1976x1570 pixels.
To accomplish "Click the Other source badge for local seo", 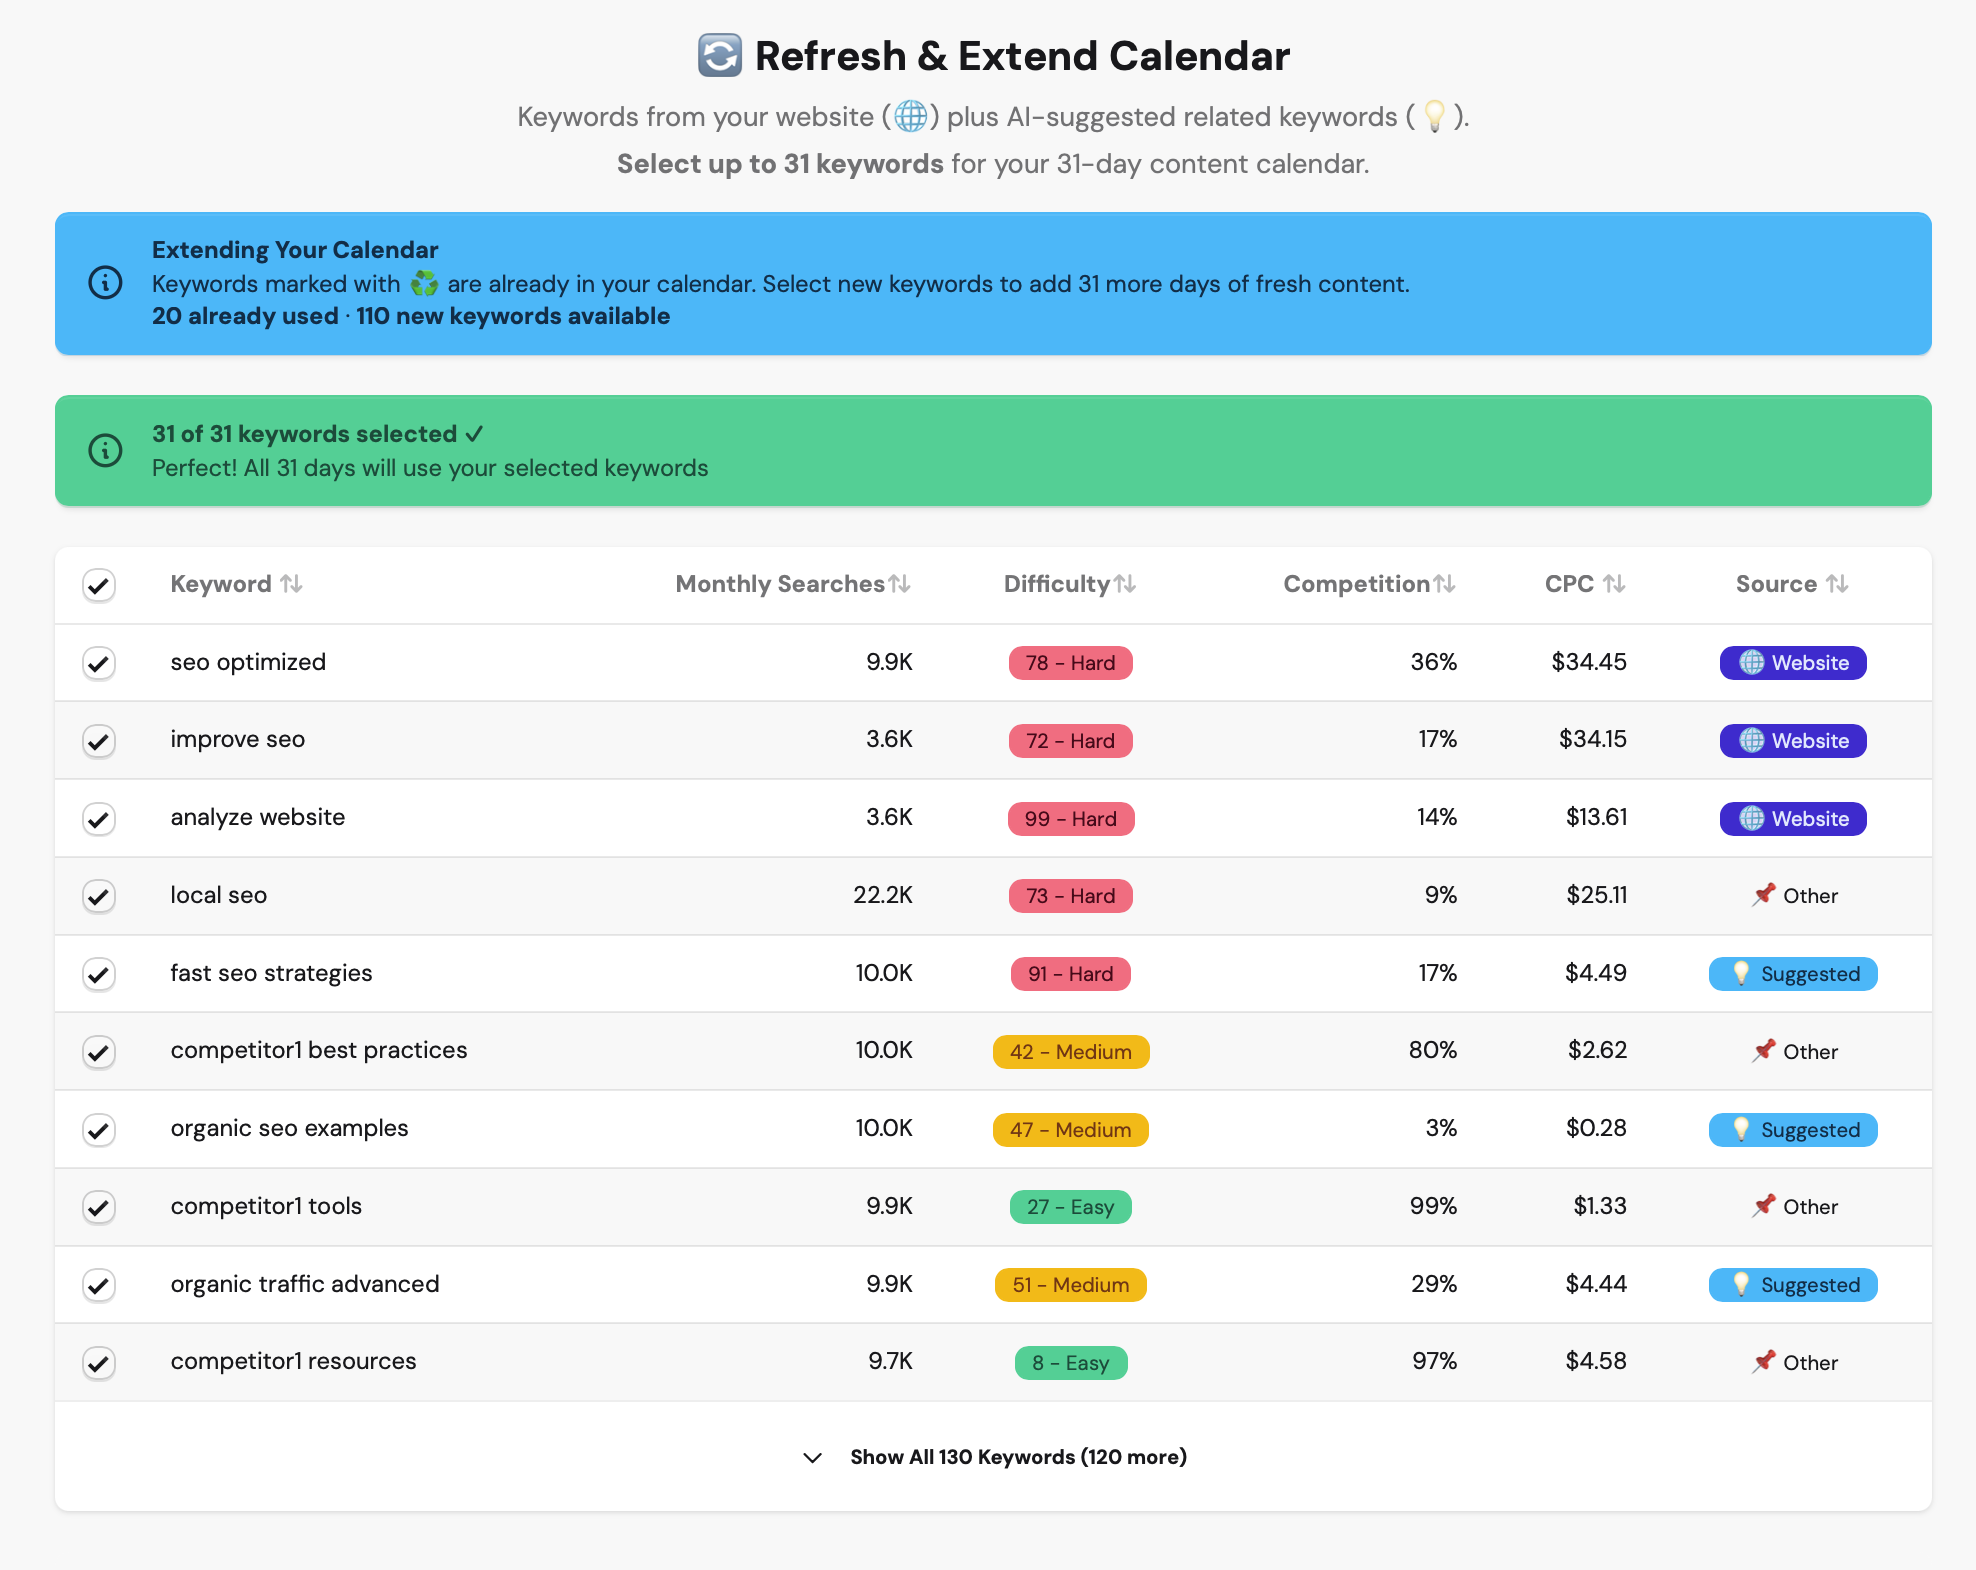I will point(1795,895).
